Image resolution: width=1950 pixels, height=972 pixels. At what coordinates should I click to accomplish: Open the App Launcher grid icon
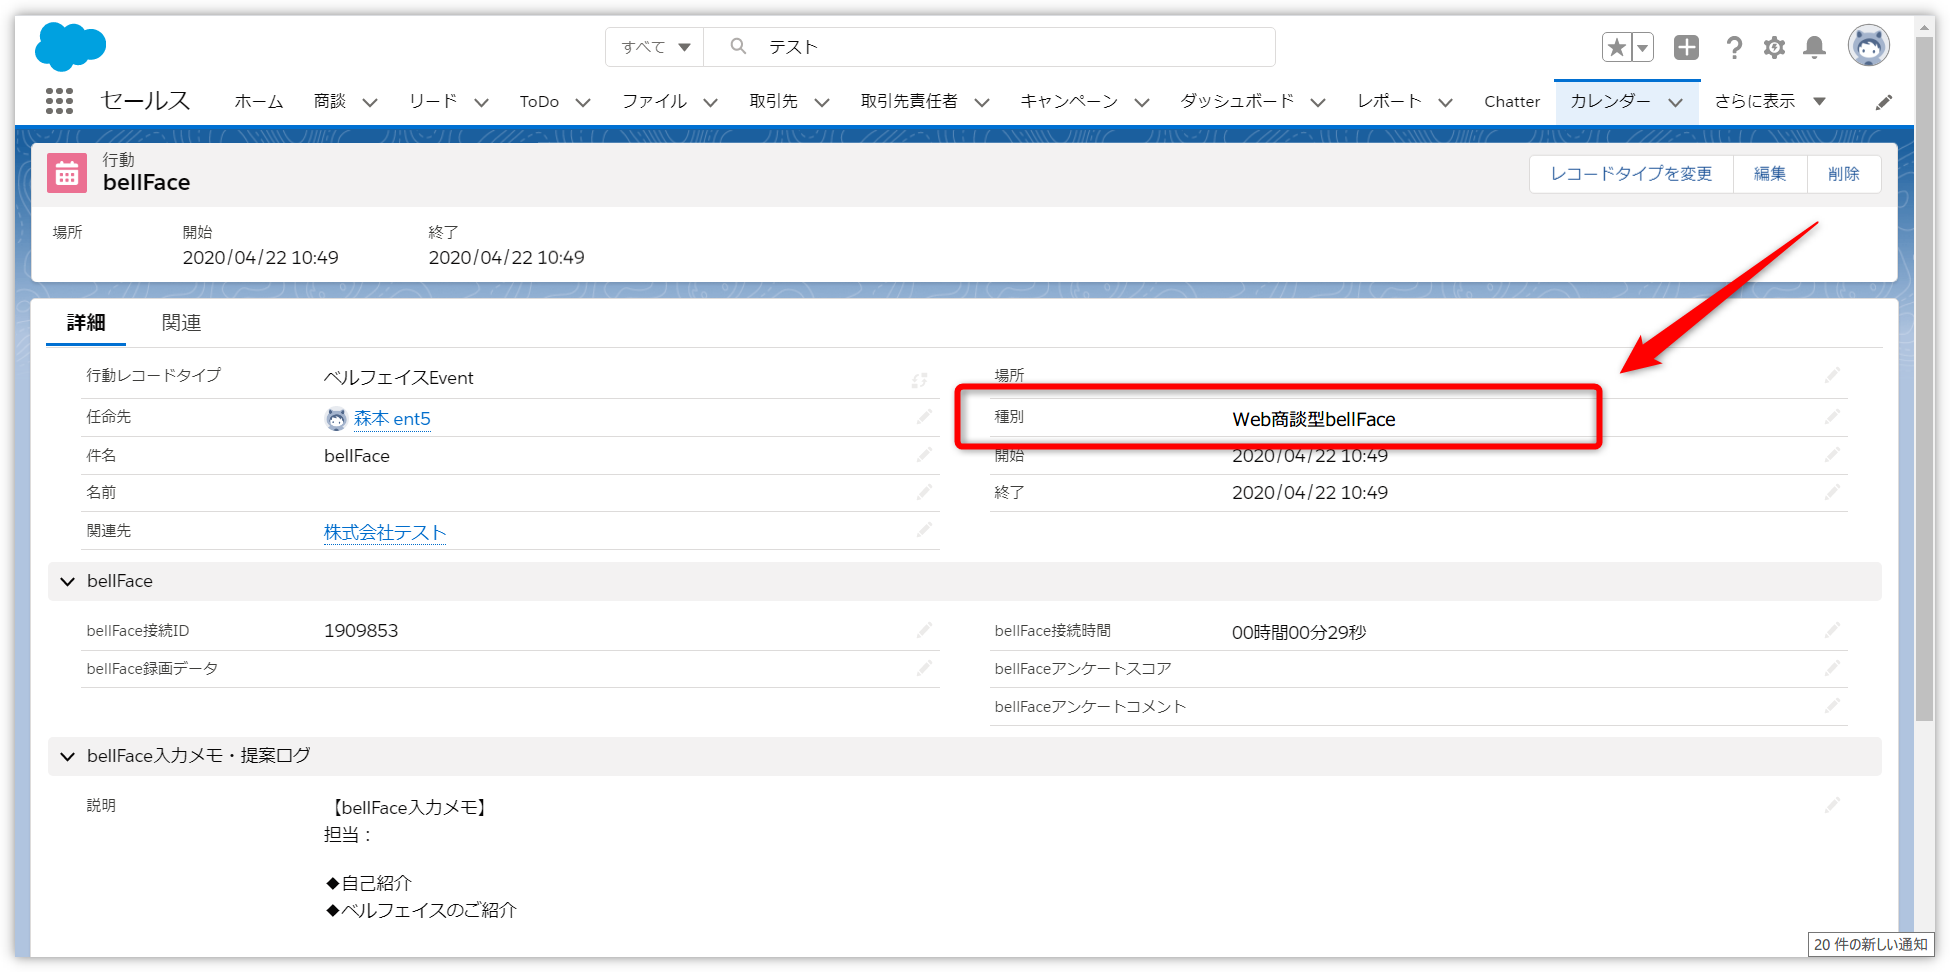pyautogui.click(x=59, y=101)
